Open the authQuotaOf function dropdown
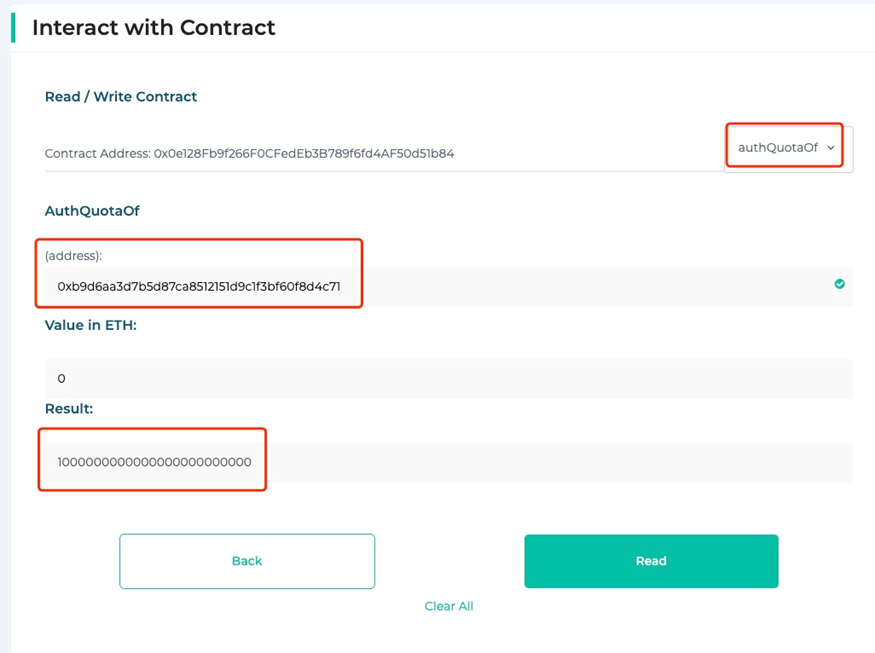 click(788, 148)
